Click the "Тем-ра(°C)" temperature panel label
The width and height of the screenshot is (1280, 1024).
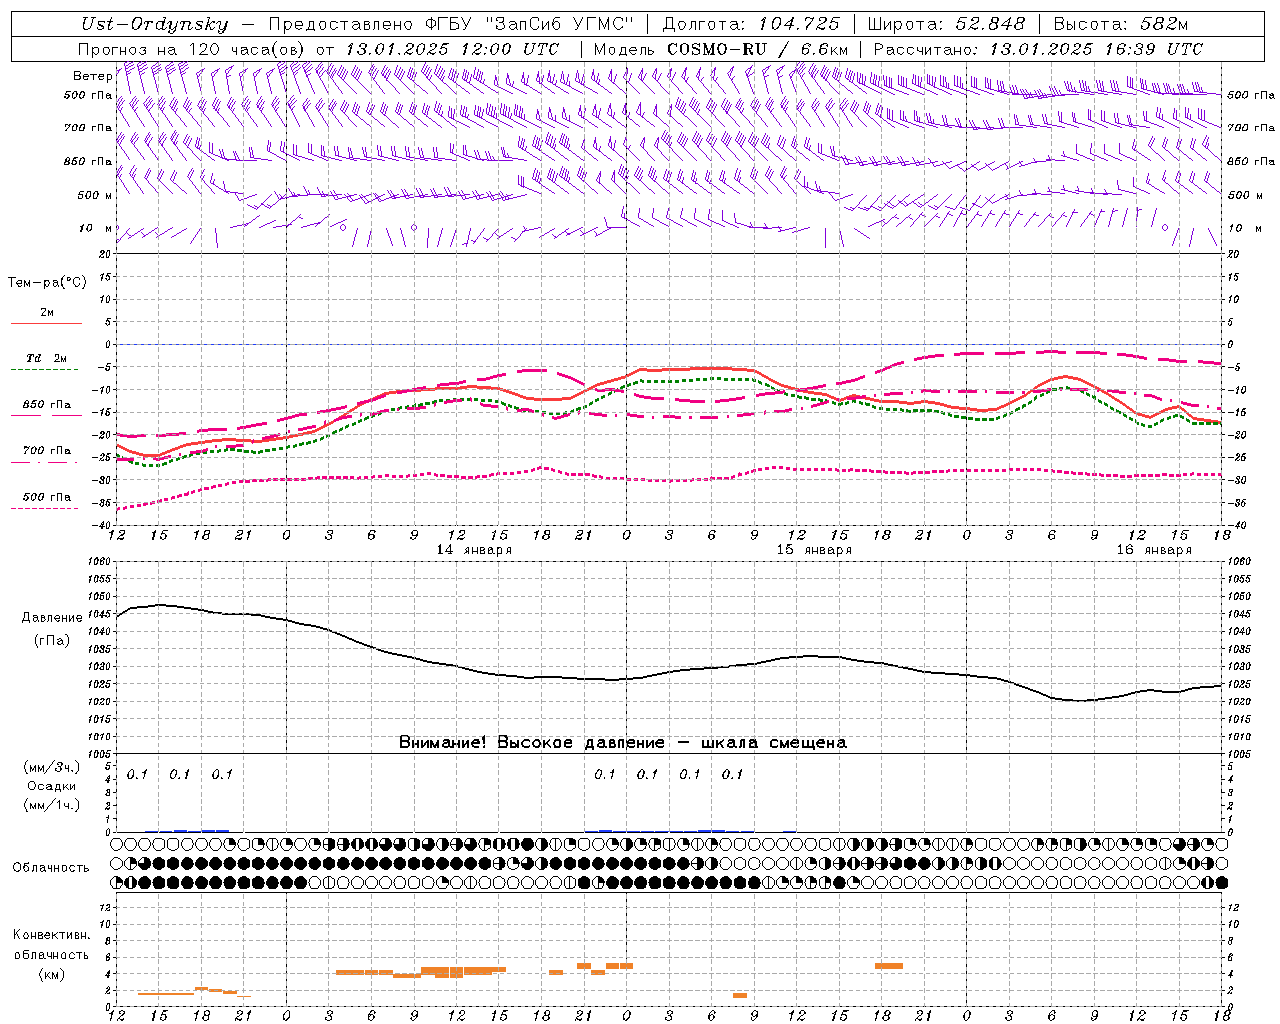(x=47, y=283)
